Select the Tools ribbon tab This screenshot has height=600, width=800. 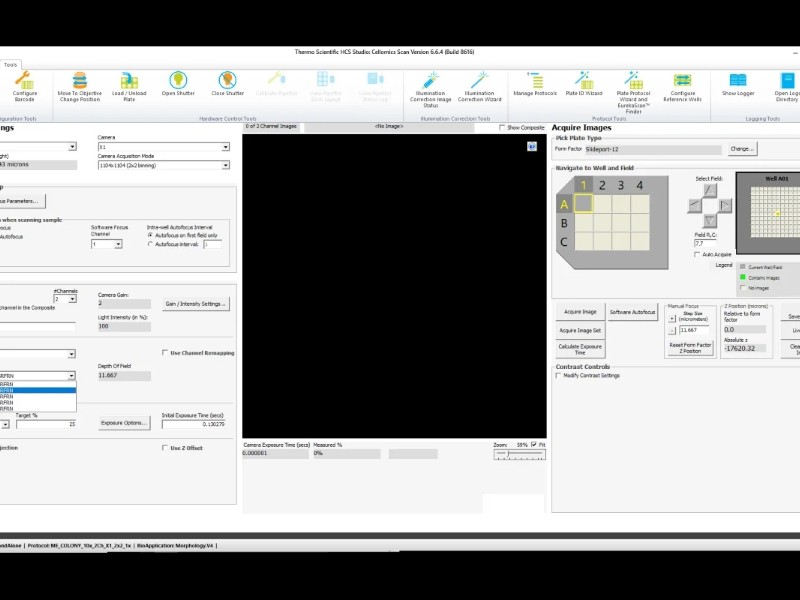coord(10,65)
